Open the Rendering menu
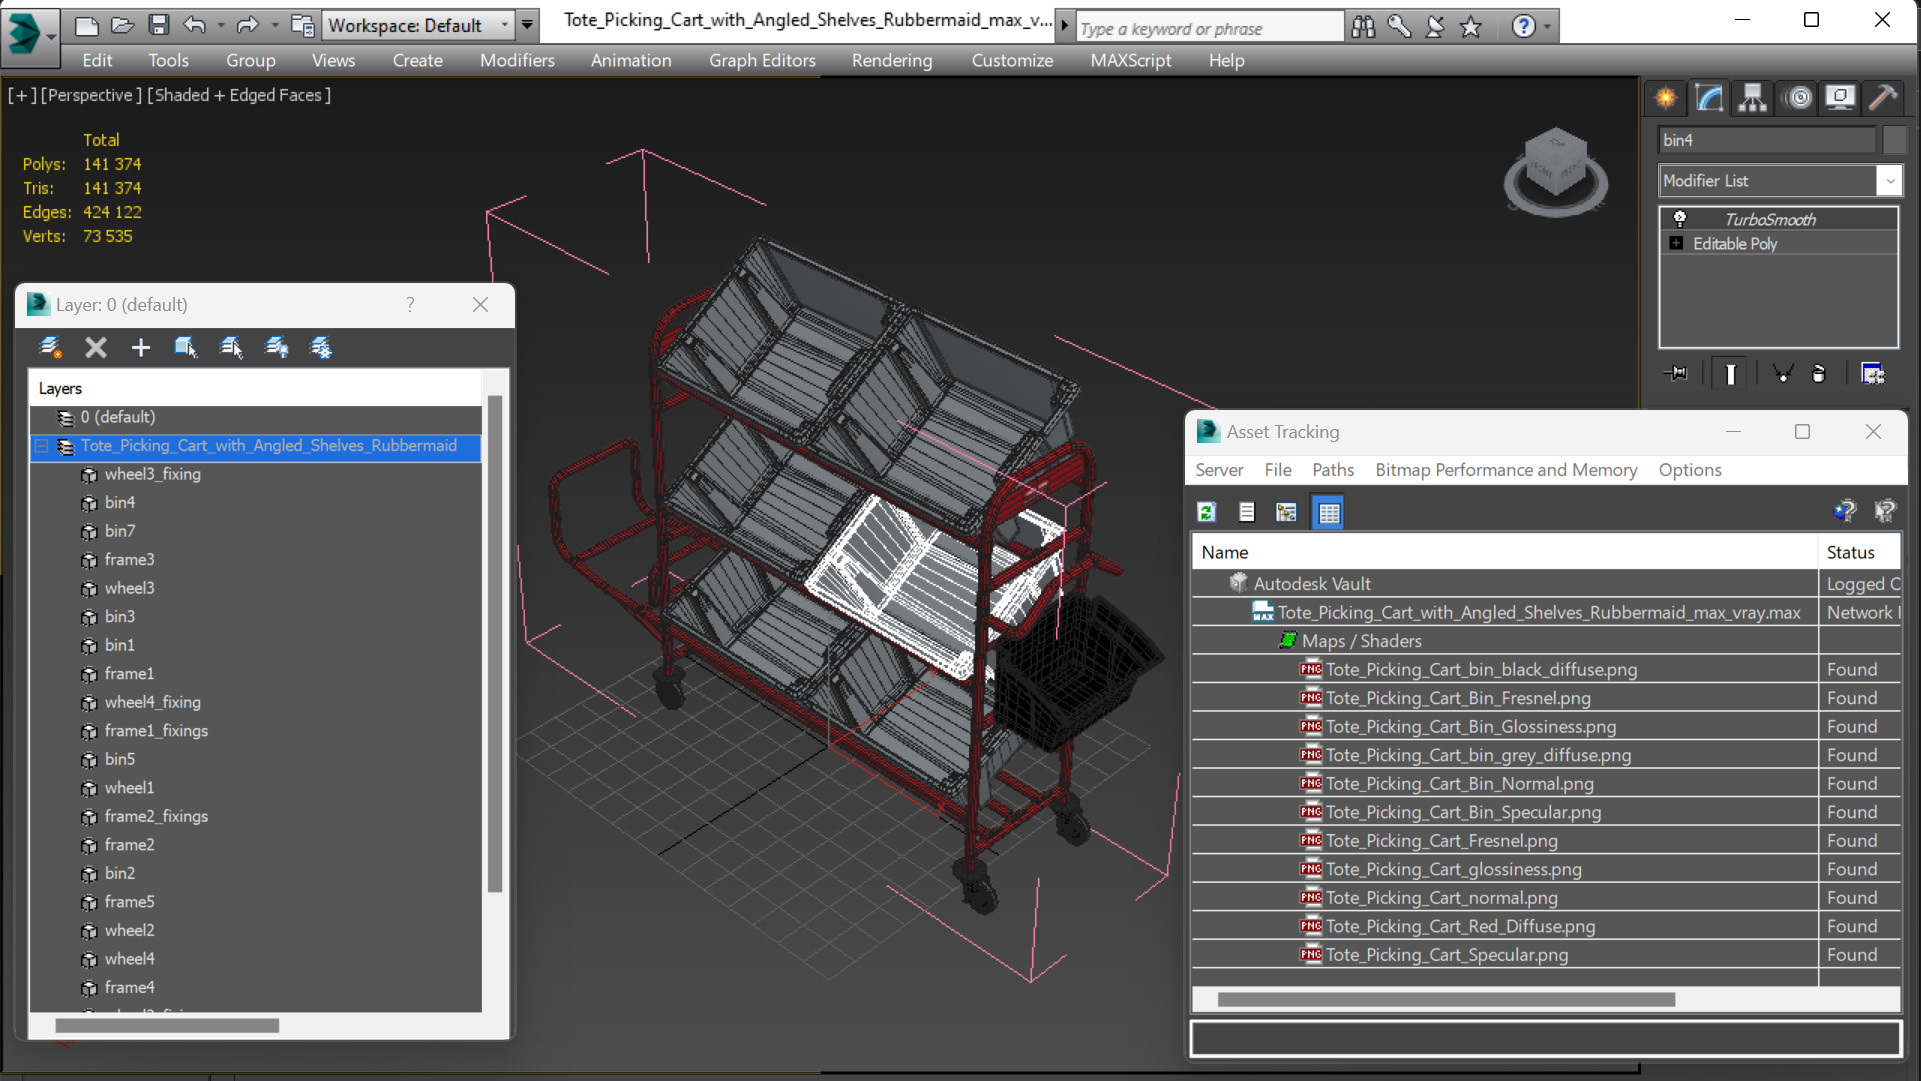 pyautogui.click(x=892, y=60)
